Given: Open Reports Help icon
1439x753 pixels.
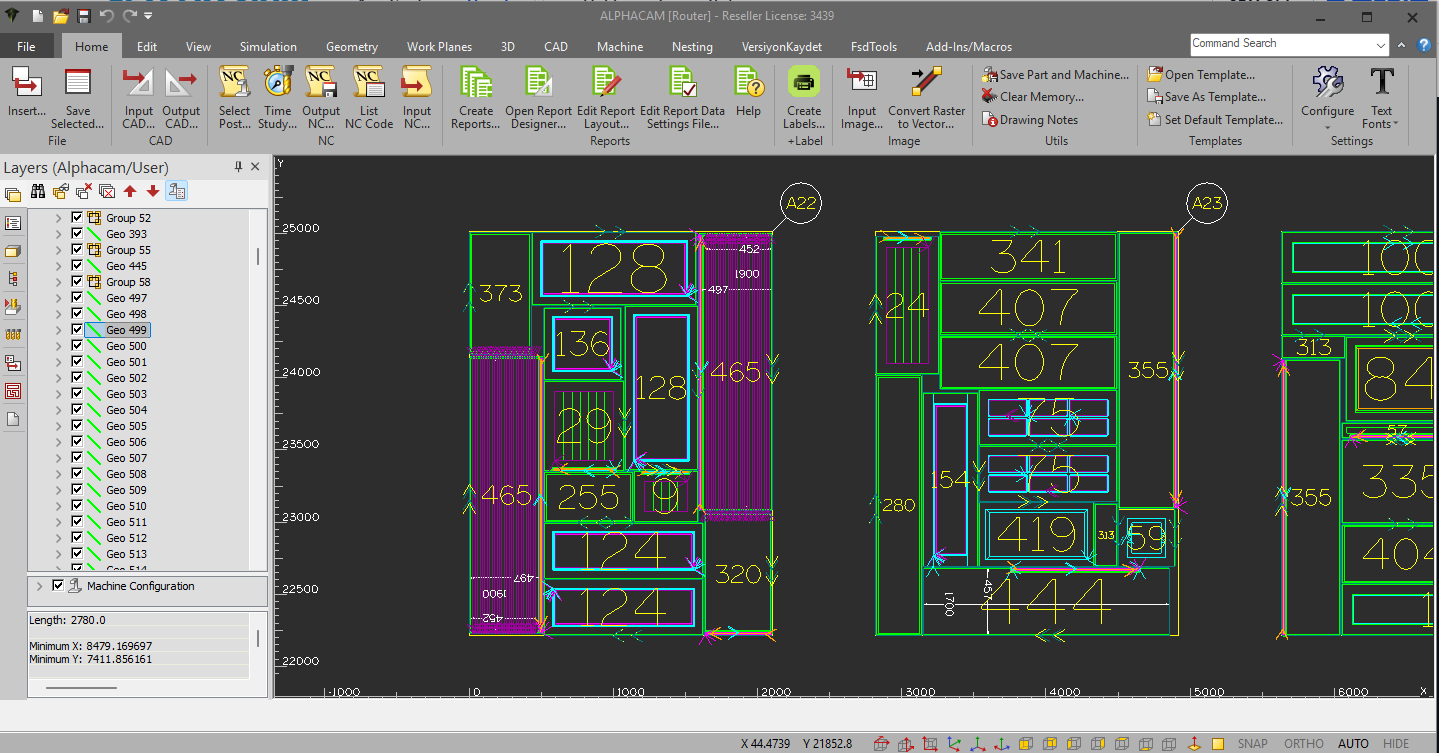Looking at the screenshot, I should 748,84.
